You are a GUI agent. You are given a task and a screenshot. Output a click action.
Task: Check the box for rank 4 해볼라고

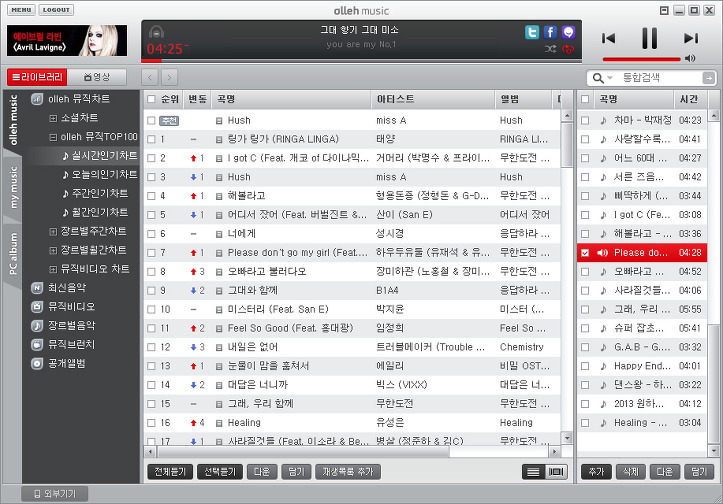click(151, 196)
